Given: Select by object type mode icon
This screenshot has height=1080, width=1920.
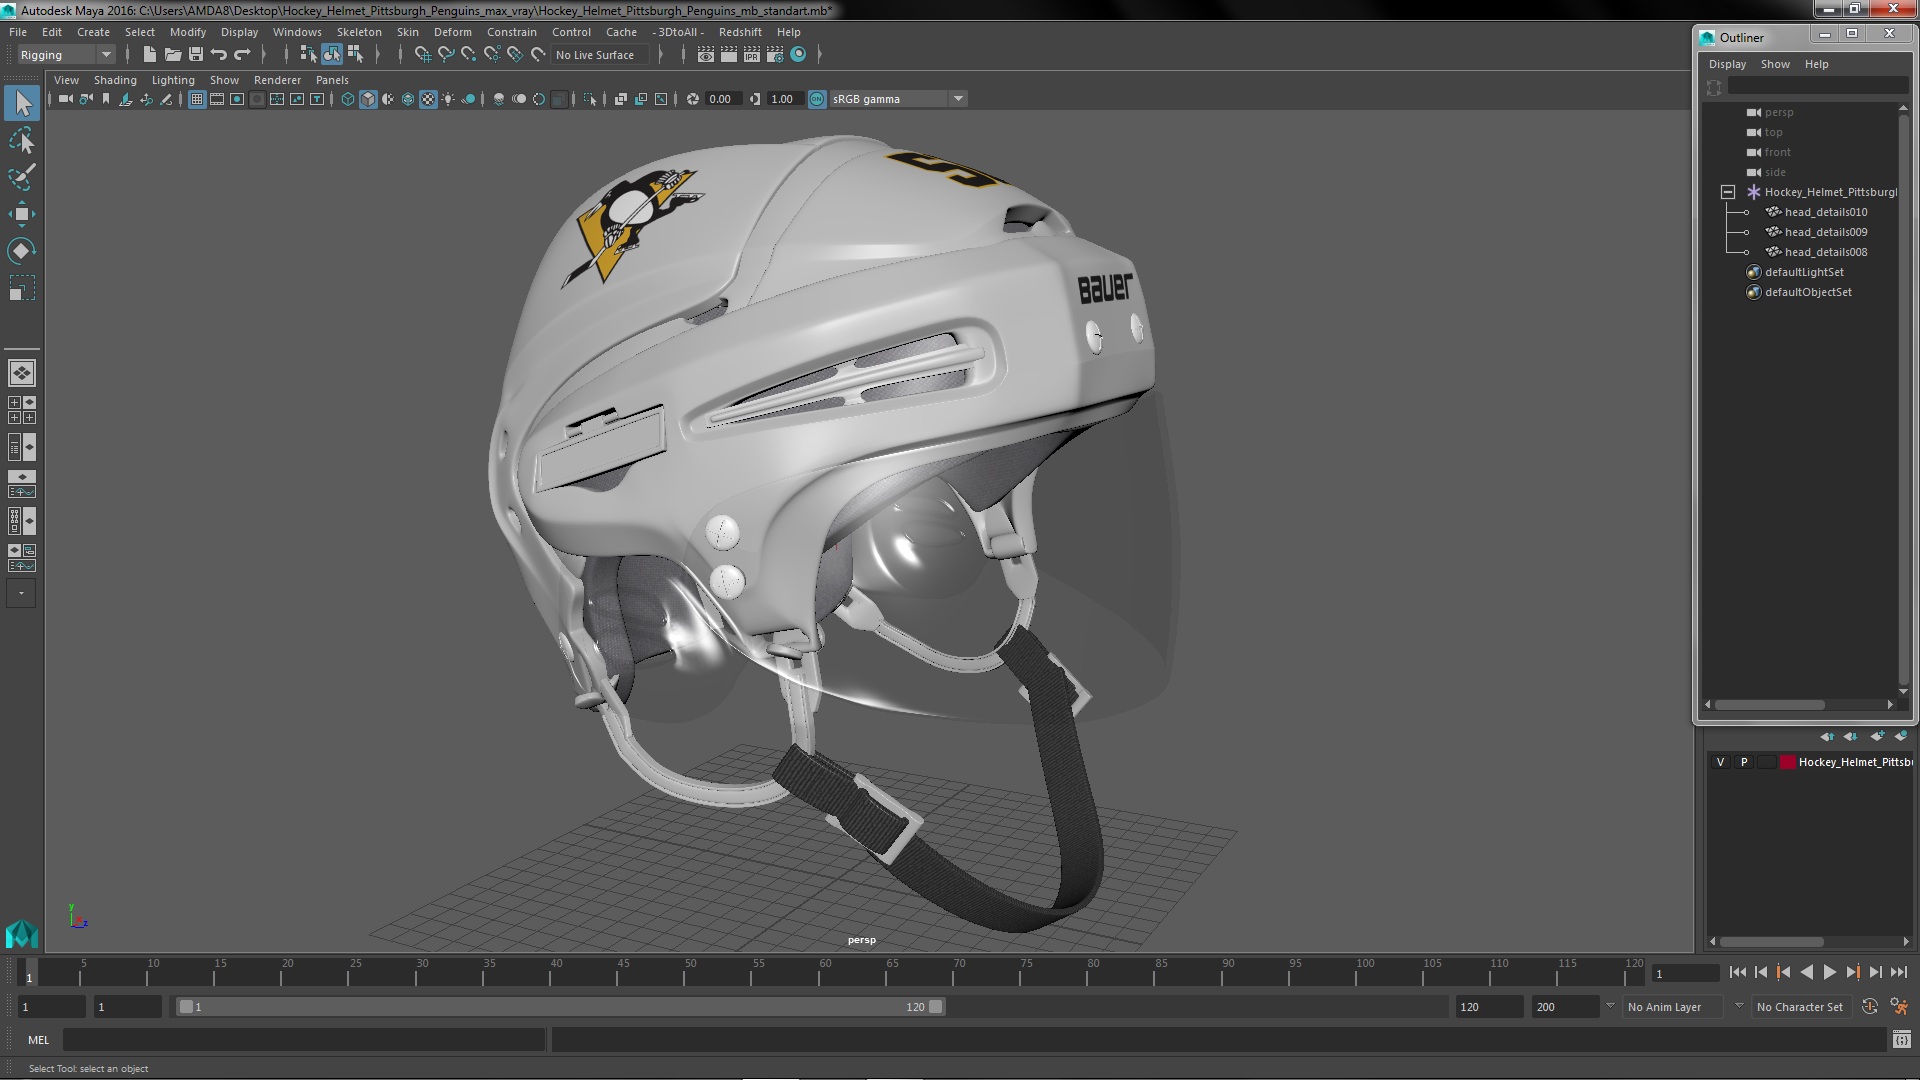Looking at the screenshot, I should click(331, 54).
